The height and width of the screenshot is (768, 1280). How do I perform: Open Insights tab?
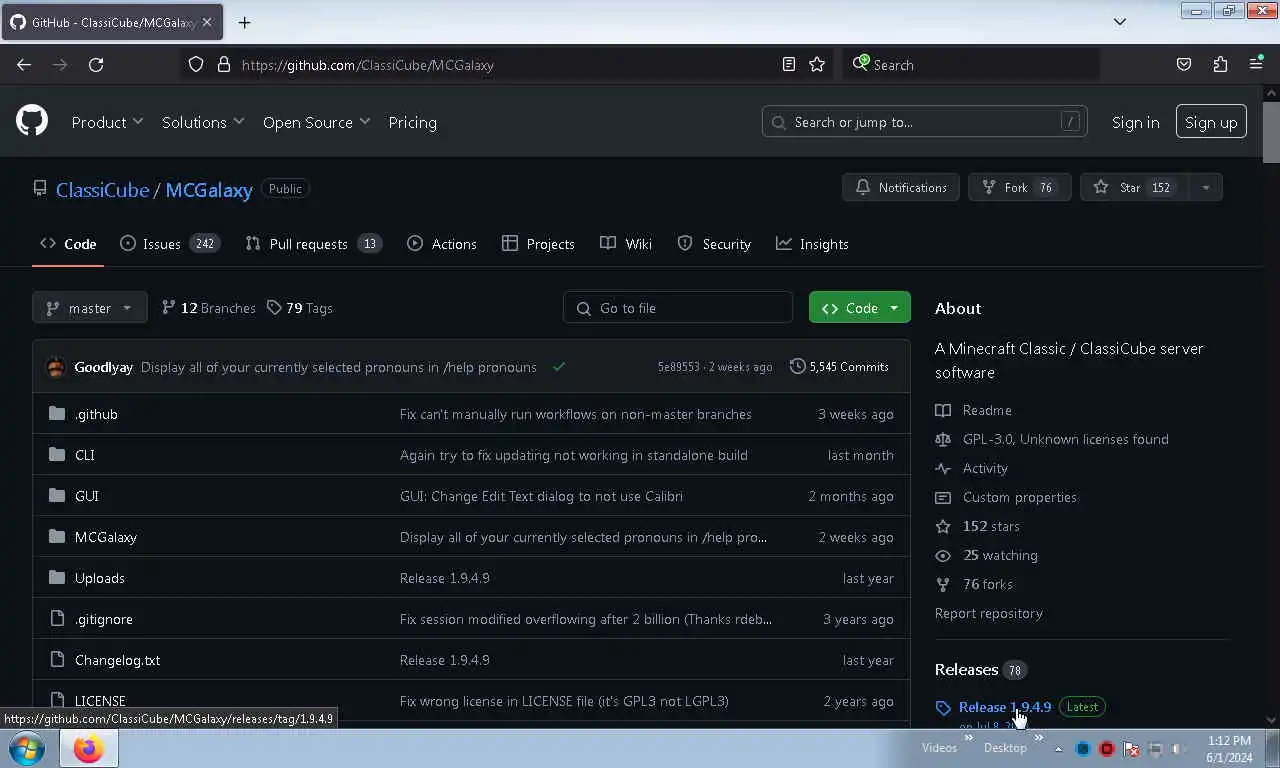coord(812,244)
